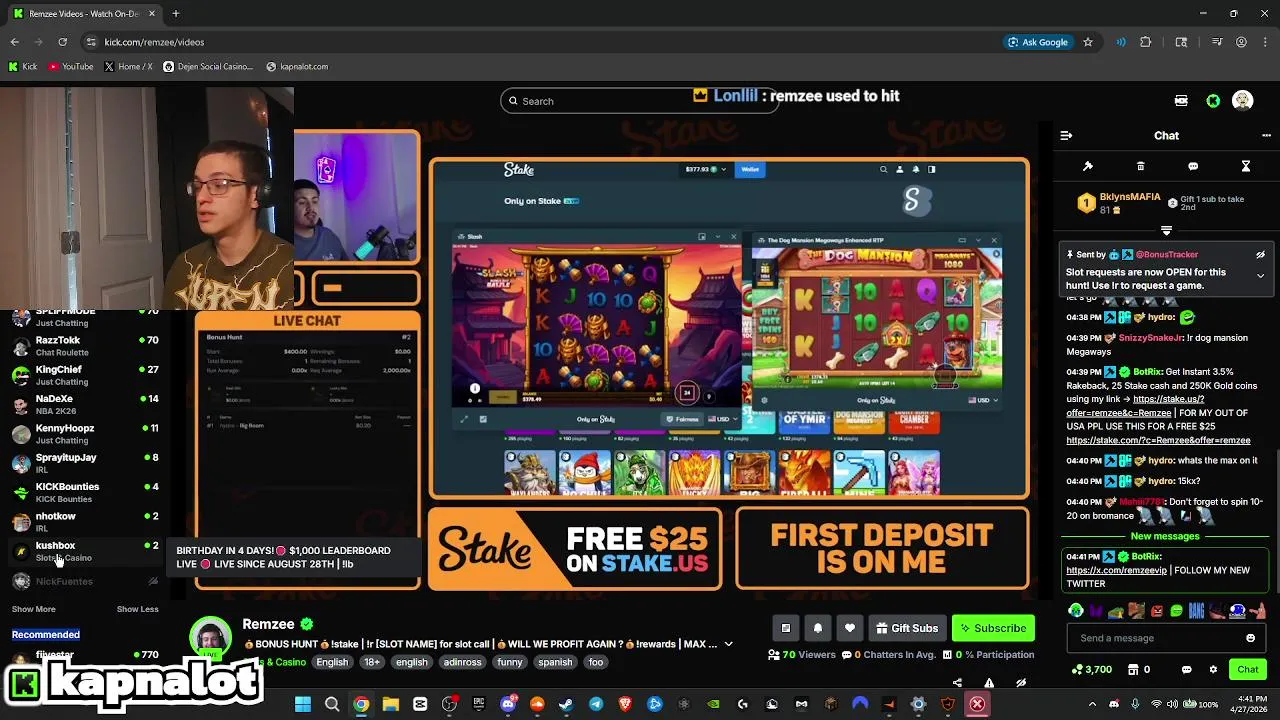The height and width of the screenshot is (720, 1280).
Task: Open Steam from the taskbar
Action: pyautogui.click(x=567, y=704)
